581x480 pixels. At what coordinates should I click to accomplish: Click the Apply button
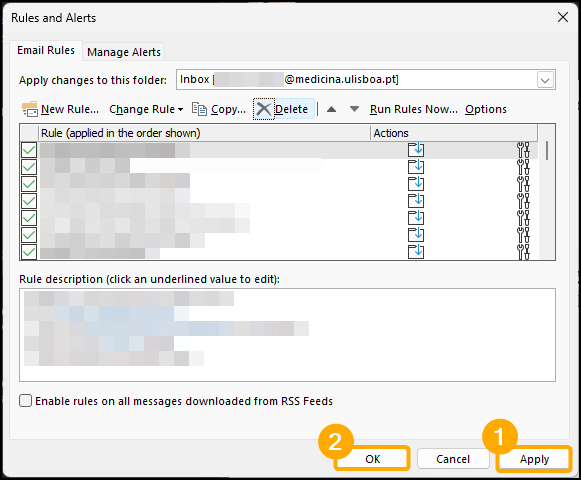534,459
